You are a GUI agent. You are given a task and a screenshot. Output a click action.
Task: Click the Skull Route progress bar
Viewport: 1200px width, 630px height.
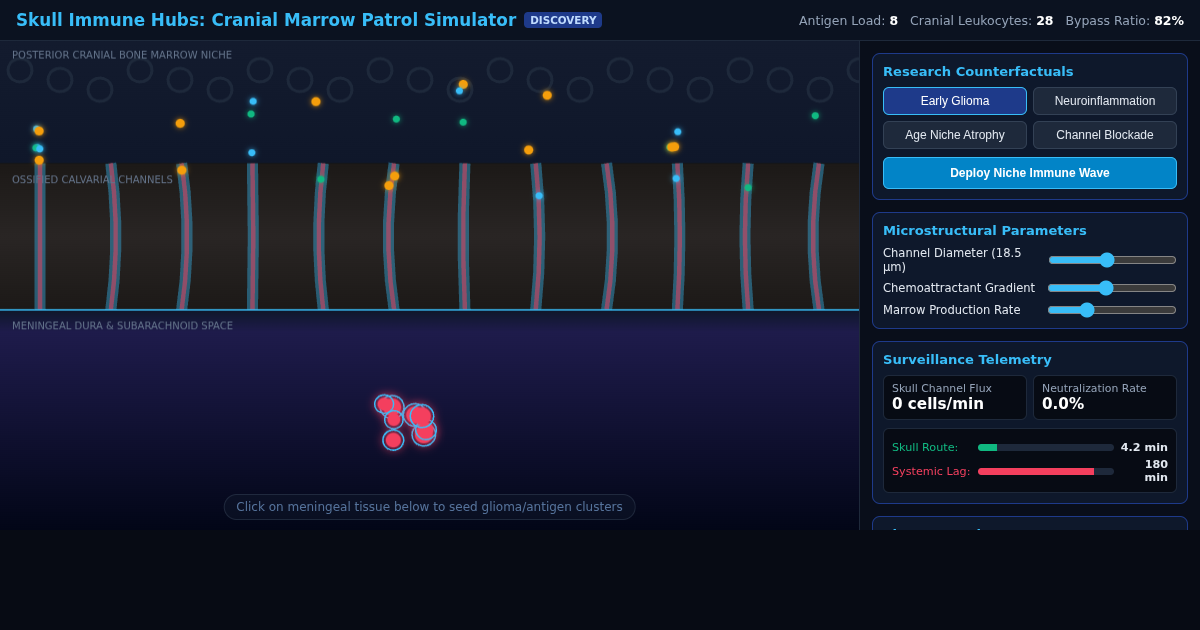coord(1046,448)
